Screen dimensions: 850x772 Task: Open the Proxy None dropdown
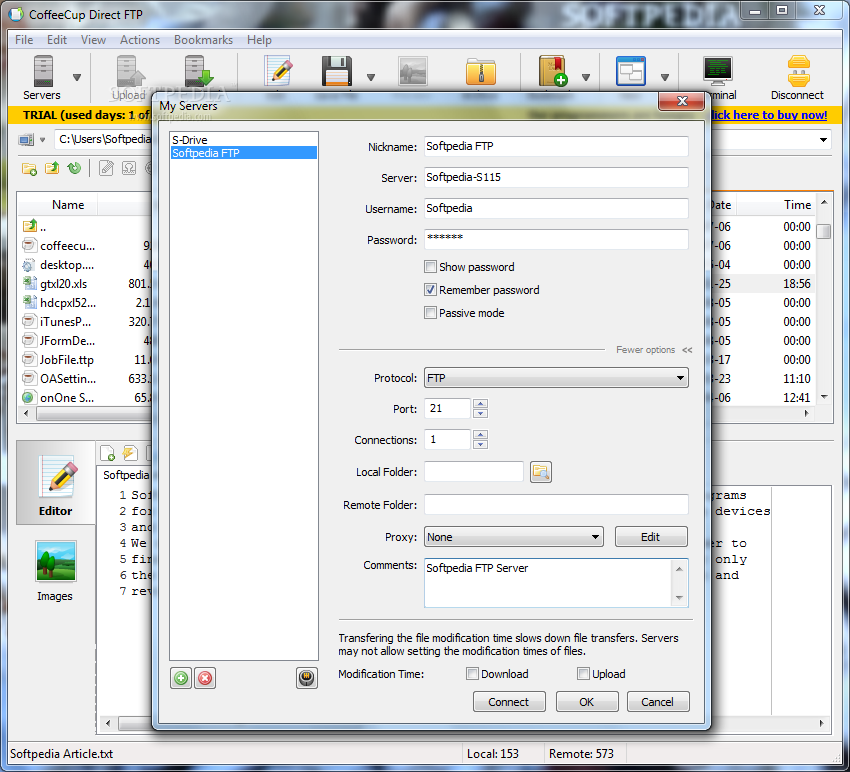[x=513, y=537]
